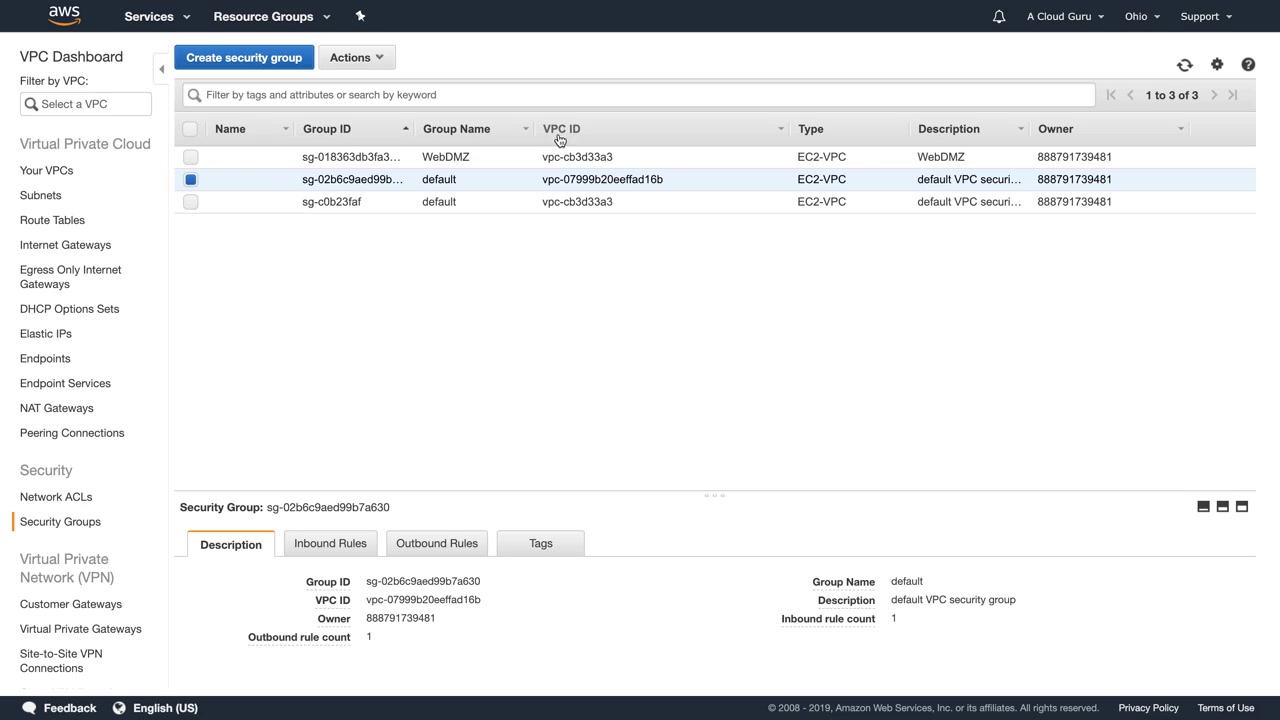The width and height of the screenshot is (1280, 720).
Task: Open Route Tables in sidebar
Action: [x=52, y=220]
